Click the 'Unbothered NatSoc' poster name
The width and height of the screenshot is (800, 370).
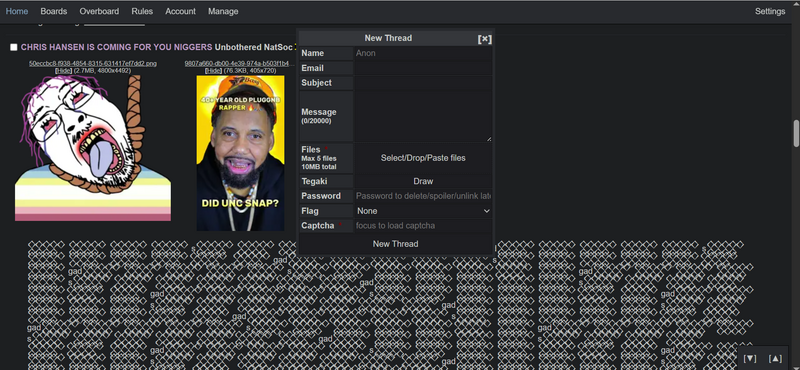pos(254,47)
